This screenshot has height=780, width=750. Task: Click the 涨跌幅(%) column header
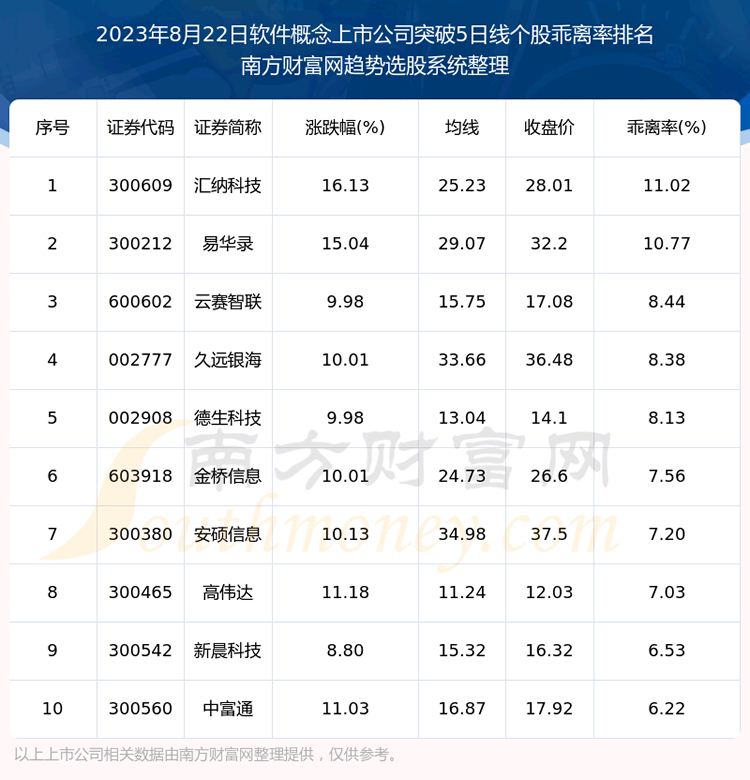coord(344,128)
